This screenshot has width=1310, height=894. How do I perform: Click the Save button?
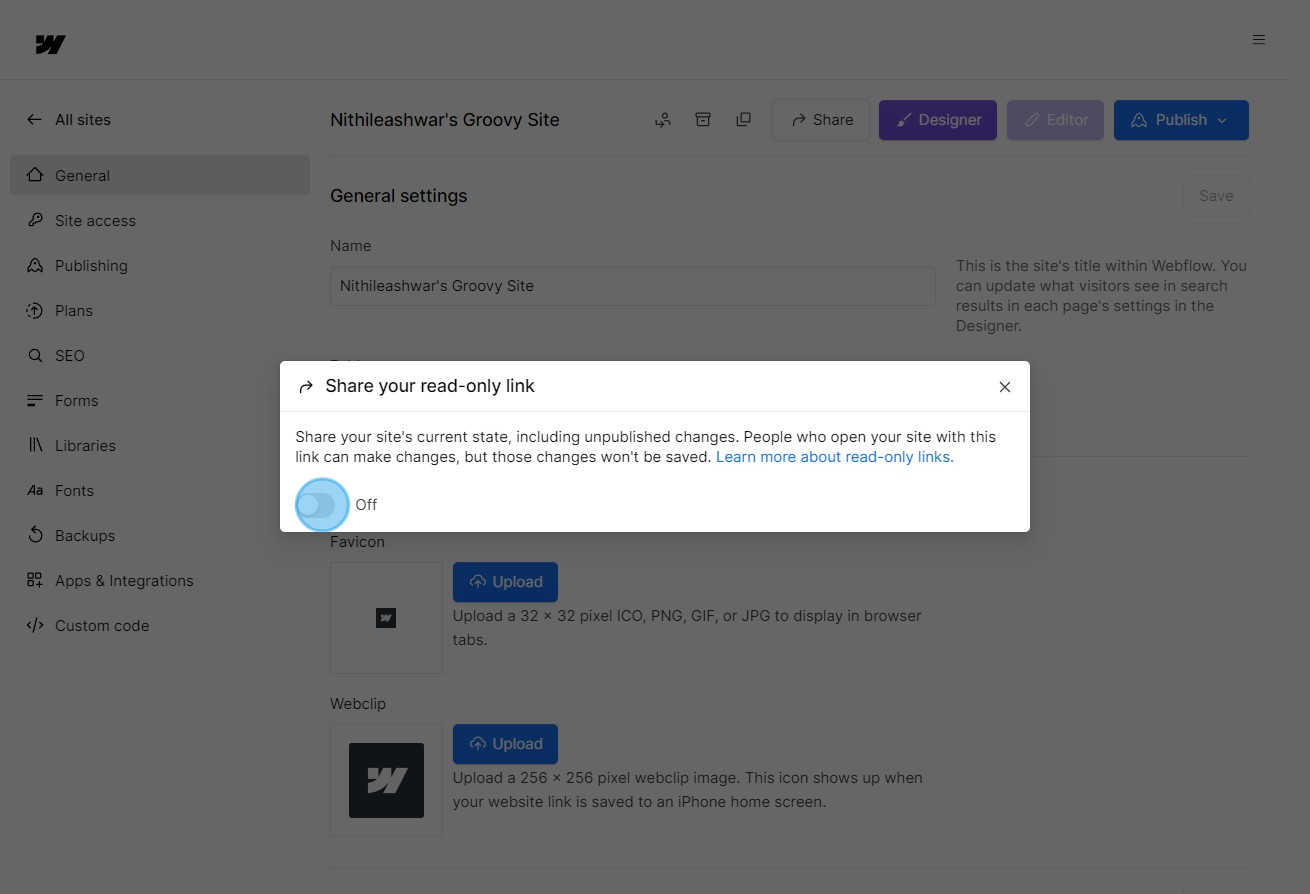(x=1216, y=196)
